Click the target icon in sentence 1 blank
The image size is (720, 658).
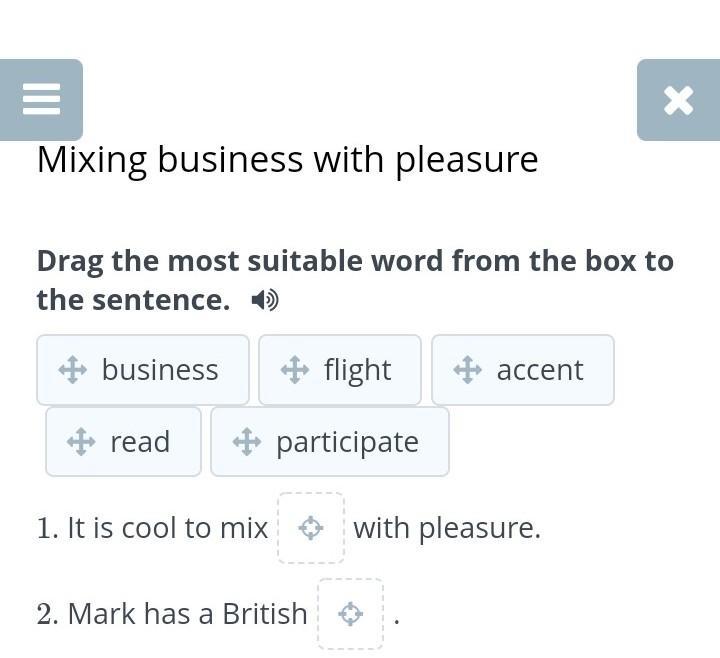click(311, 528)
